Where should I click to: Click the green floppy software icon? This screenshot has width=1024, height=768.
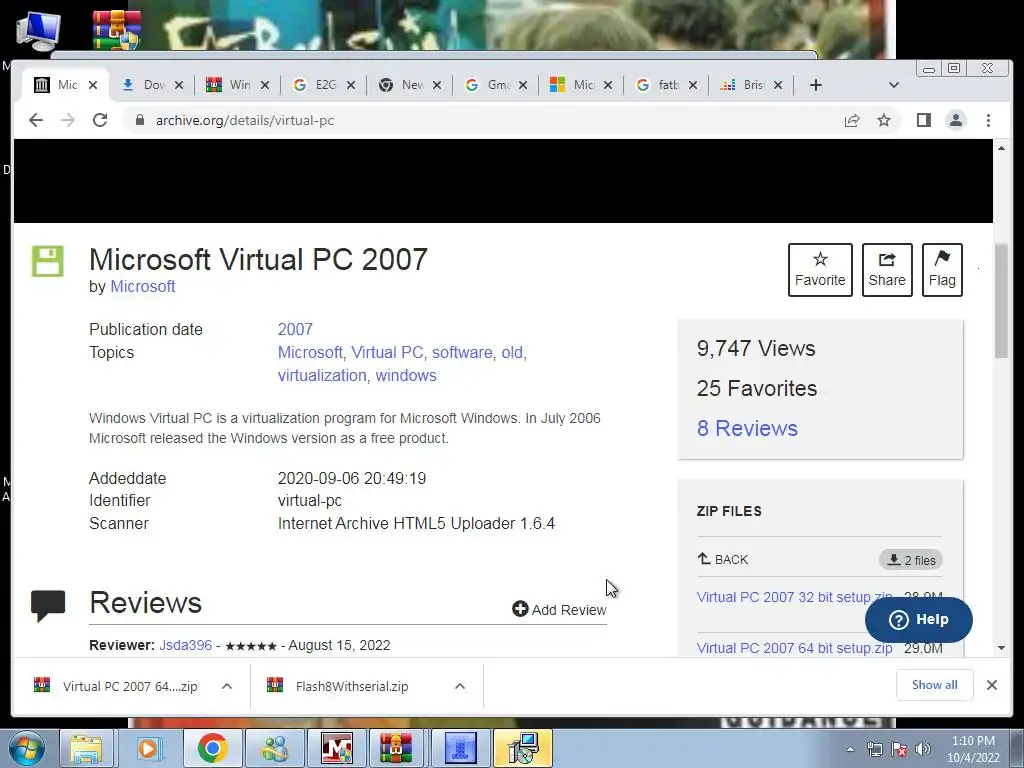pos(48,261)
